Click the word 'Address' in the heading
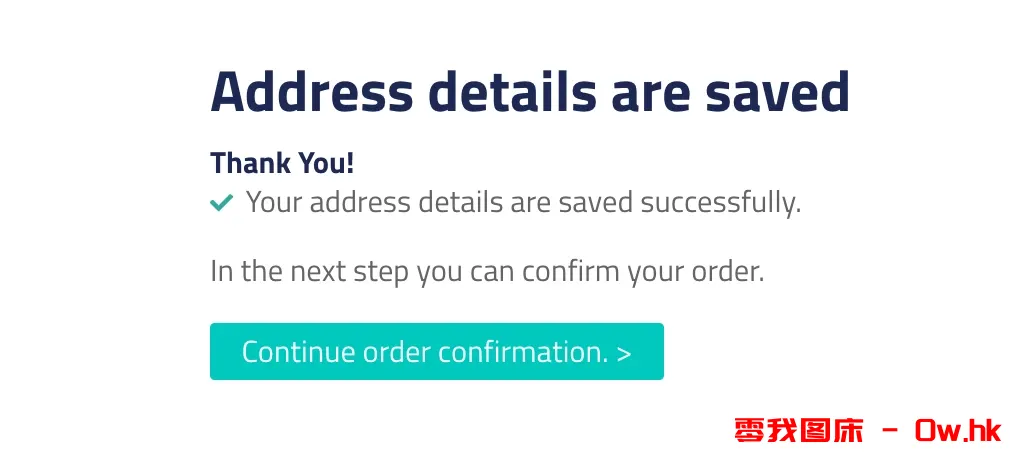The image size is (1010, 452). 311,93
